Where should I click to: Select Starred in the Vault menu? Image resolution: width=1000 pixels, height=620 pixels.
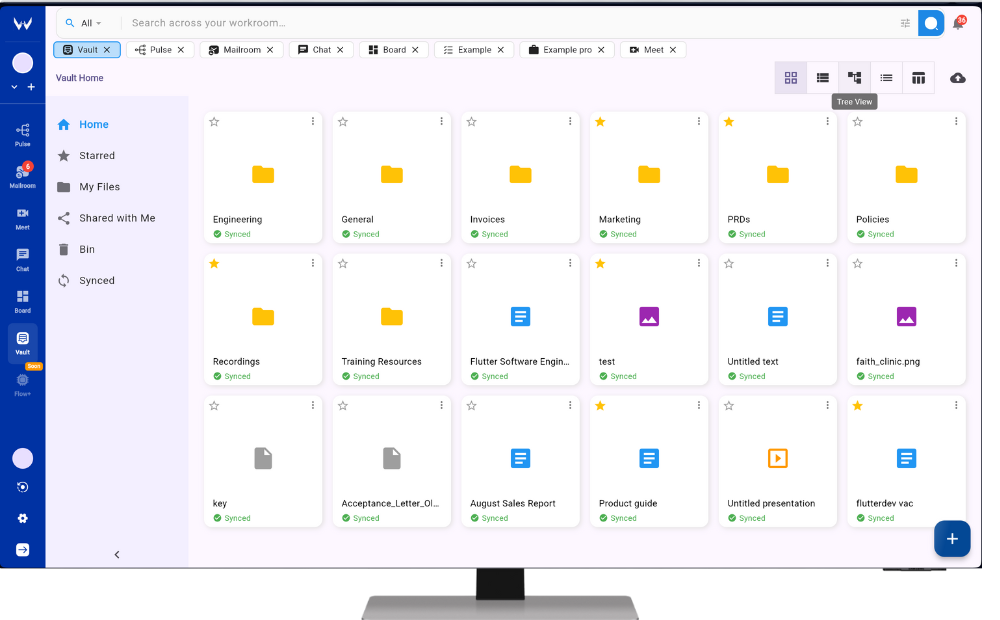pos(96,156)
